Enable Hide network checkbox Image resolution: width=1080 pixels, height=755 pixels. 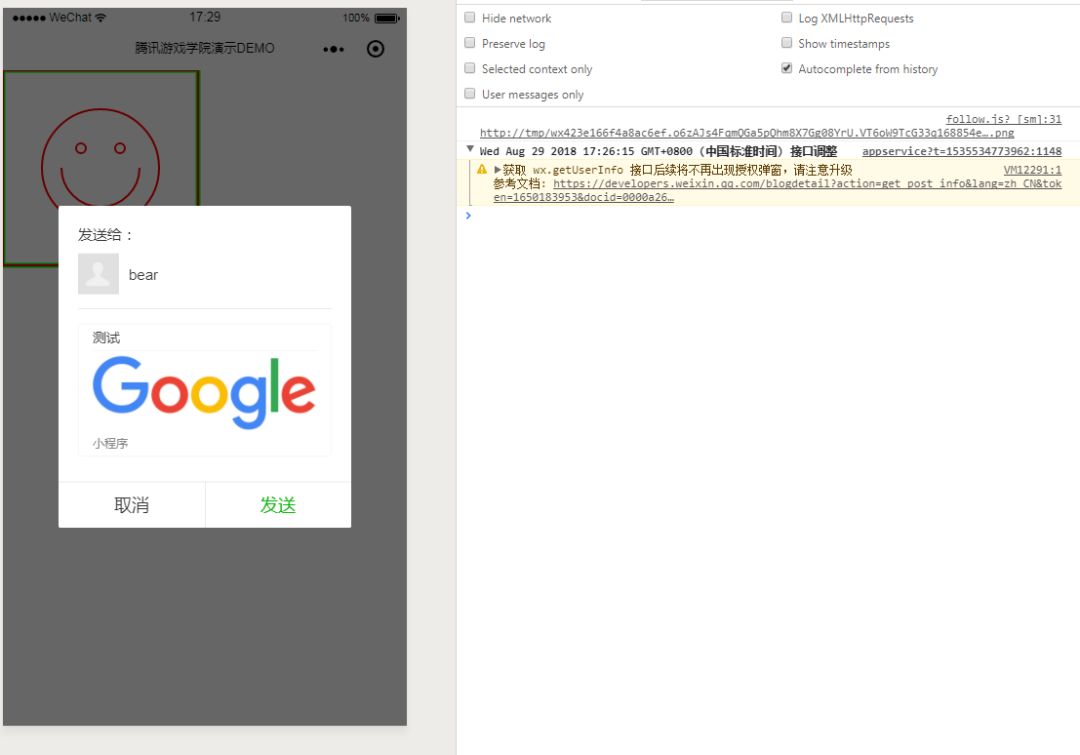470,17
